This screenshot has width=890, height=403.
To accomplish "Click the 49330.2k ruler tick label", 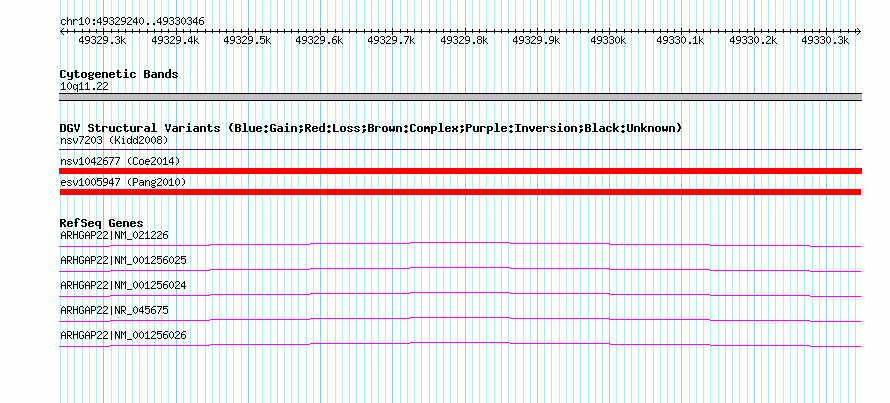I will [x=753, y=40].
